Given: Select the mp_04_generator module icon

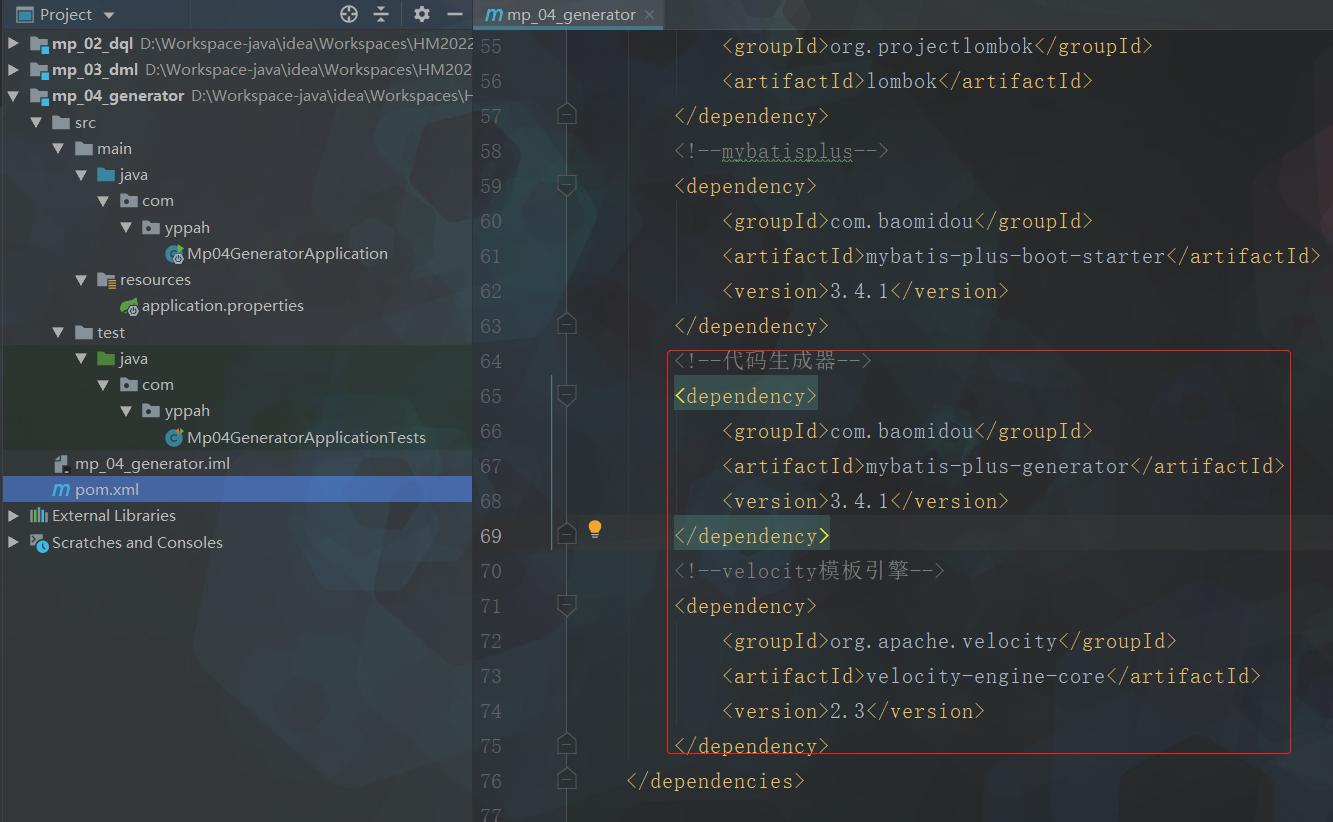Looking at the screenshot, I should click(39, 96).
